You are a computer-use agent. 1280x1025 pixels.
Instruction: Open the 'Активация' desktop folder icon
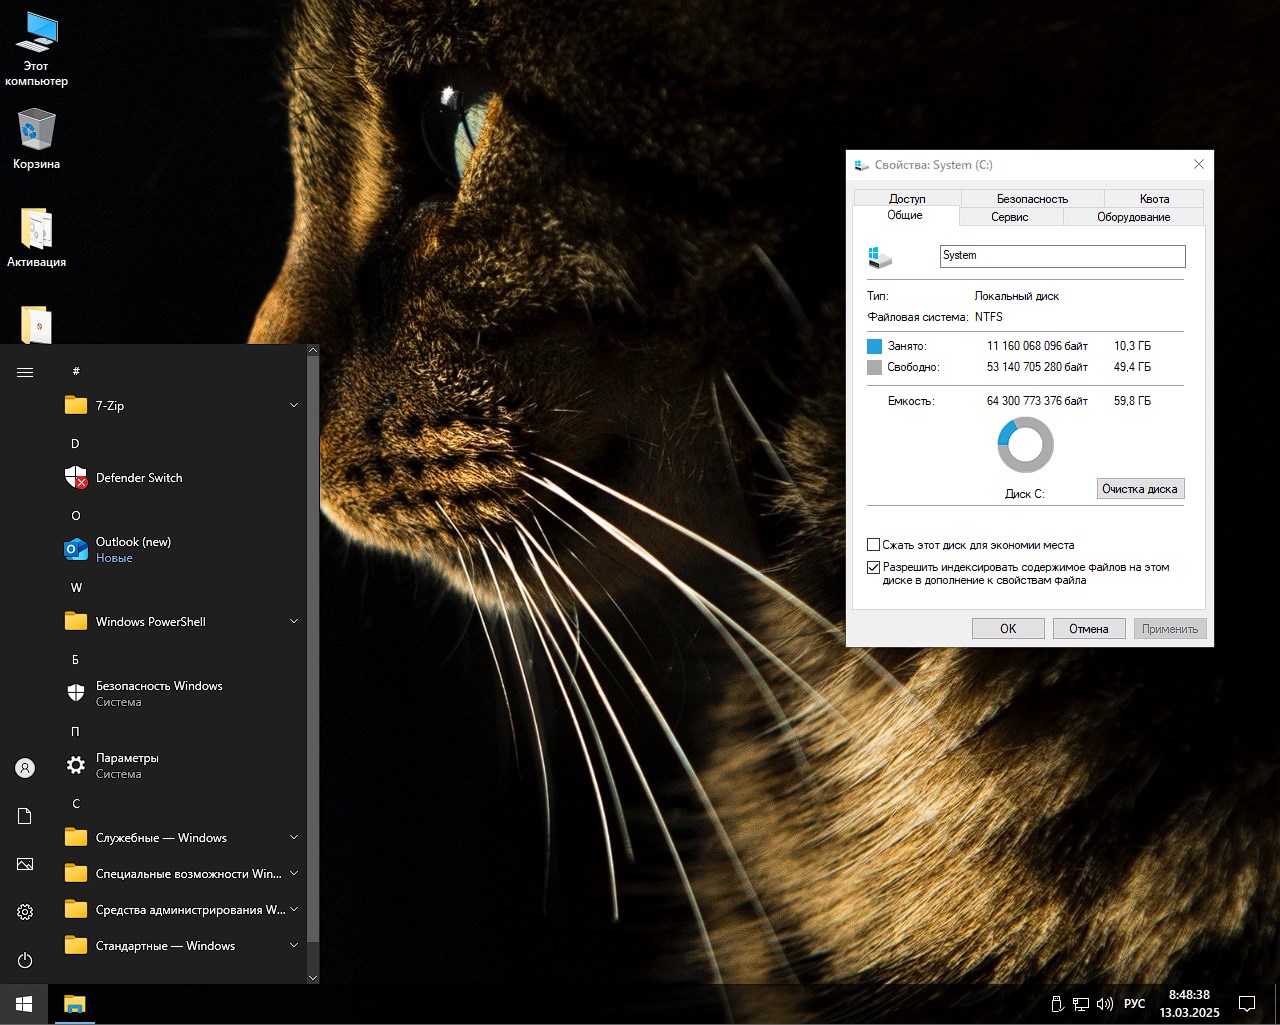36,238
